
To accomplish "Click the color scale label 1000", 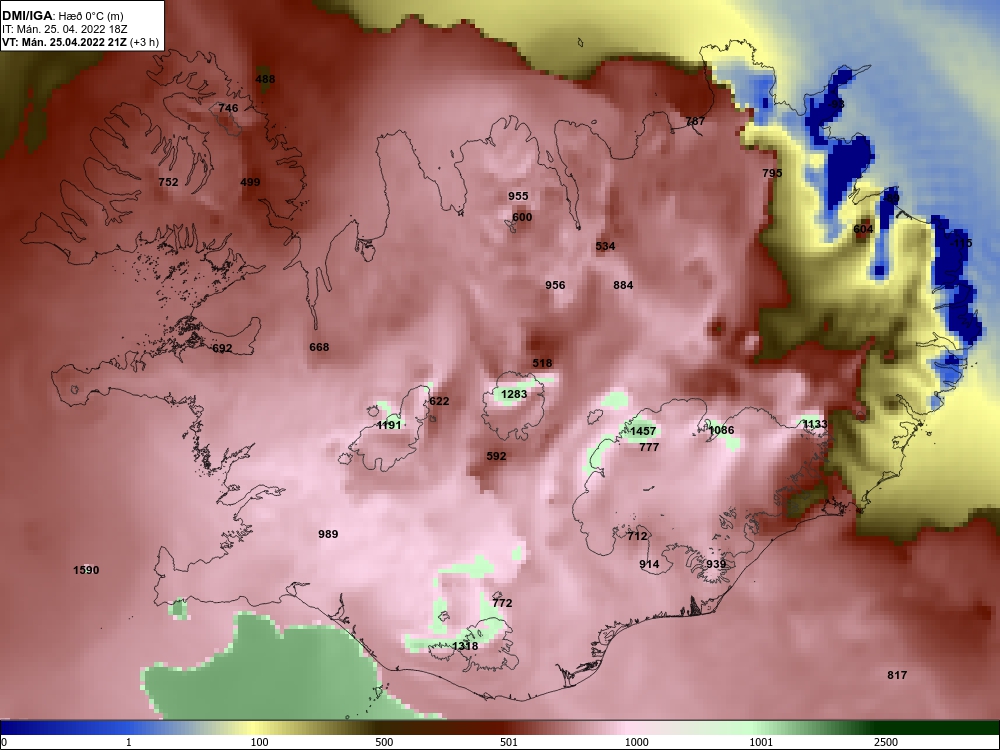I will 637,742.
